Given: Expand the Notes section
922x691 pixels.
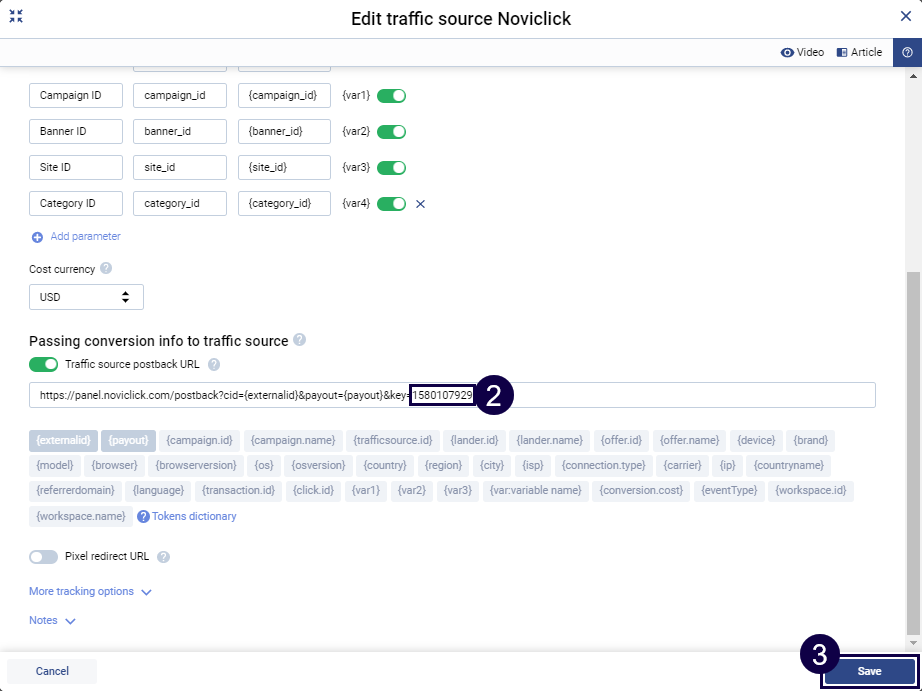Looking at the screenshot, I should click(52, 621).
